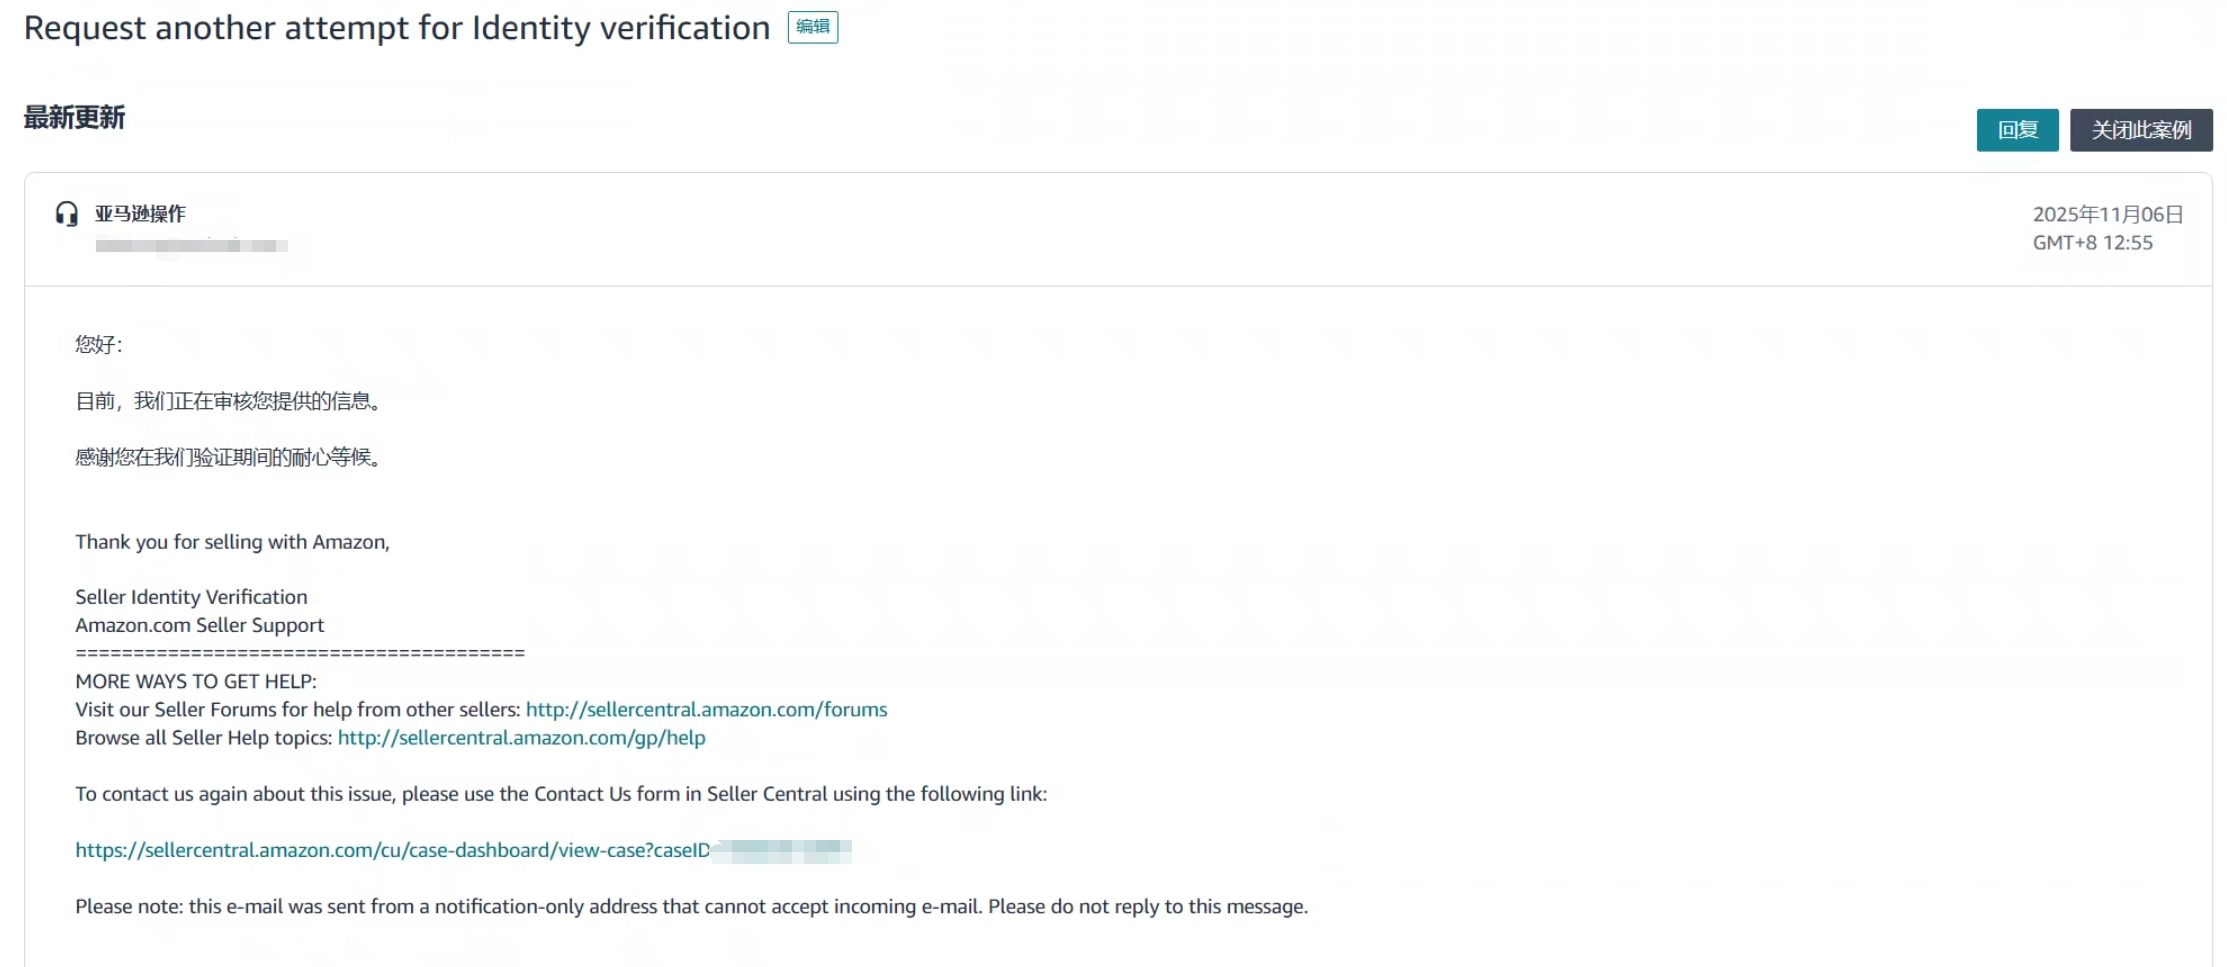Click the 最新更新 section heading
The height and width of the screenshot is (967, 2227).
coord(75,118)
